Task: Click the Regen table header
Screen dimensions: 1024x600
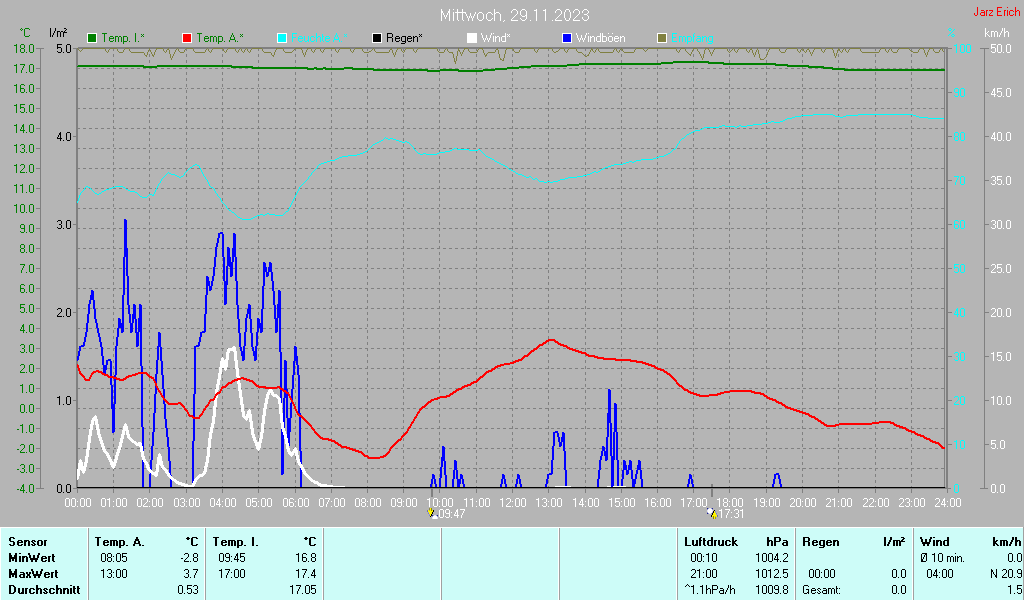Action: (x=820, y=542)
